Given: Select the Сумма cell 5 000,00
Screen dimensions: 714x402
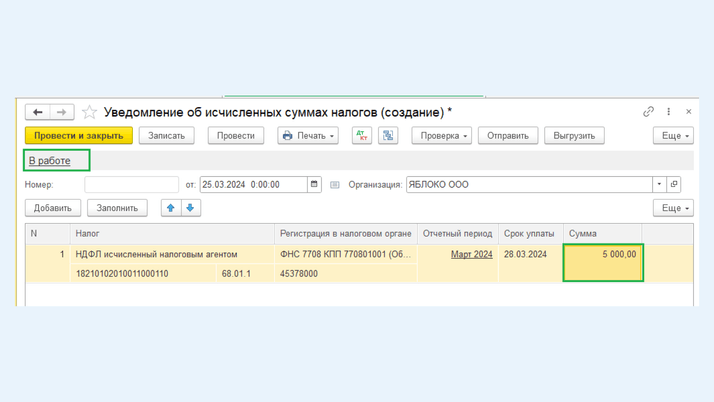Looking at the screenshot, I should click(603, 263).
